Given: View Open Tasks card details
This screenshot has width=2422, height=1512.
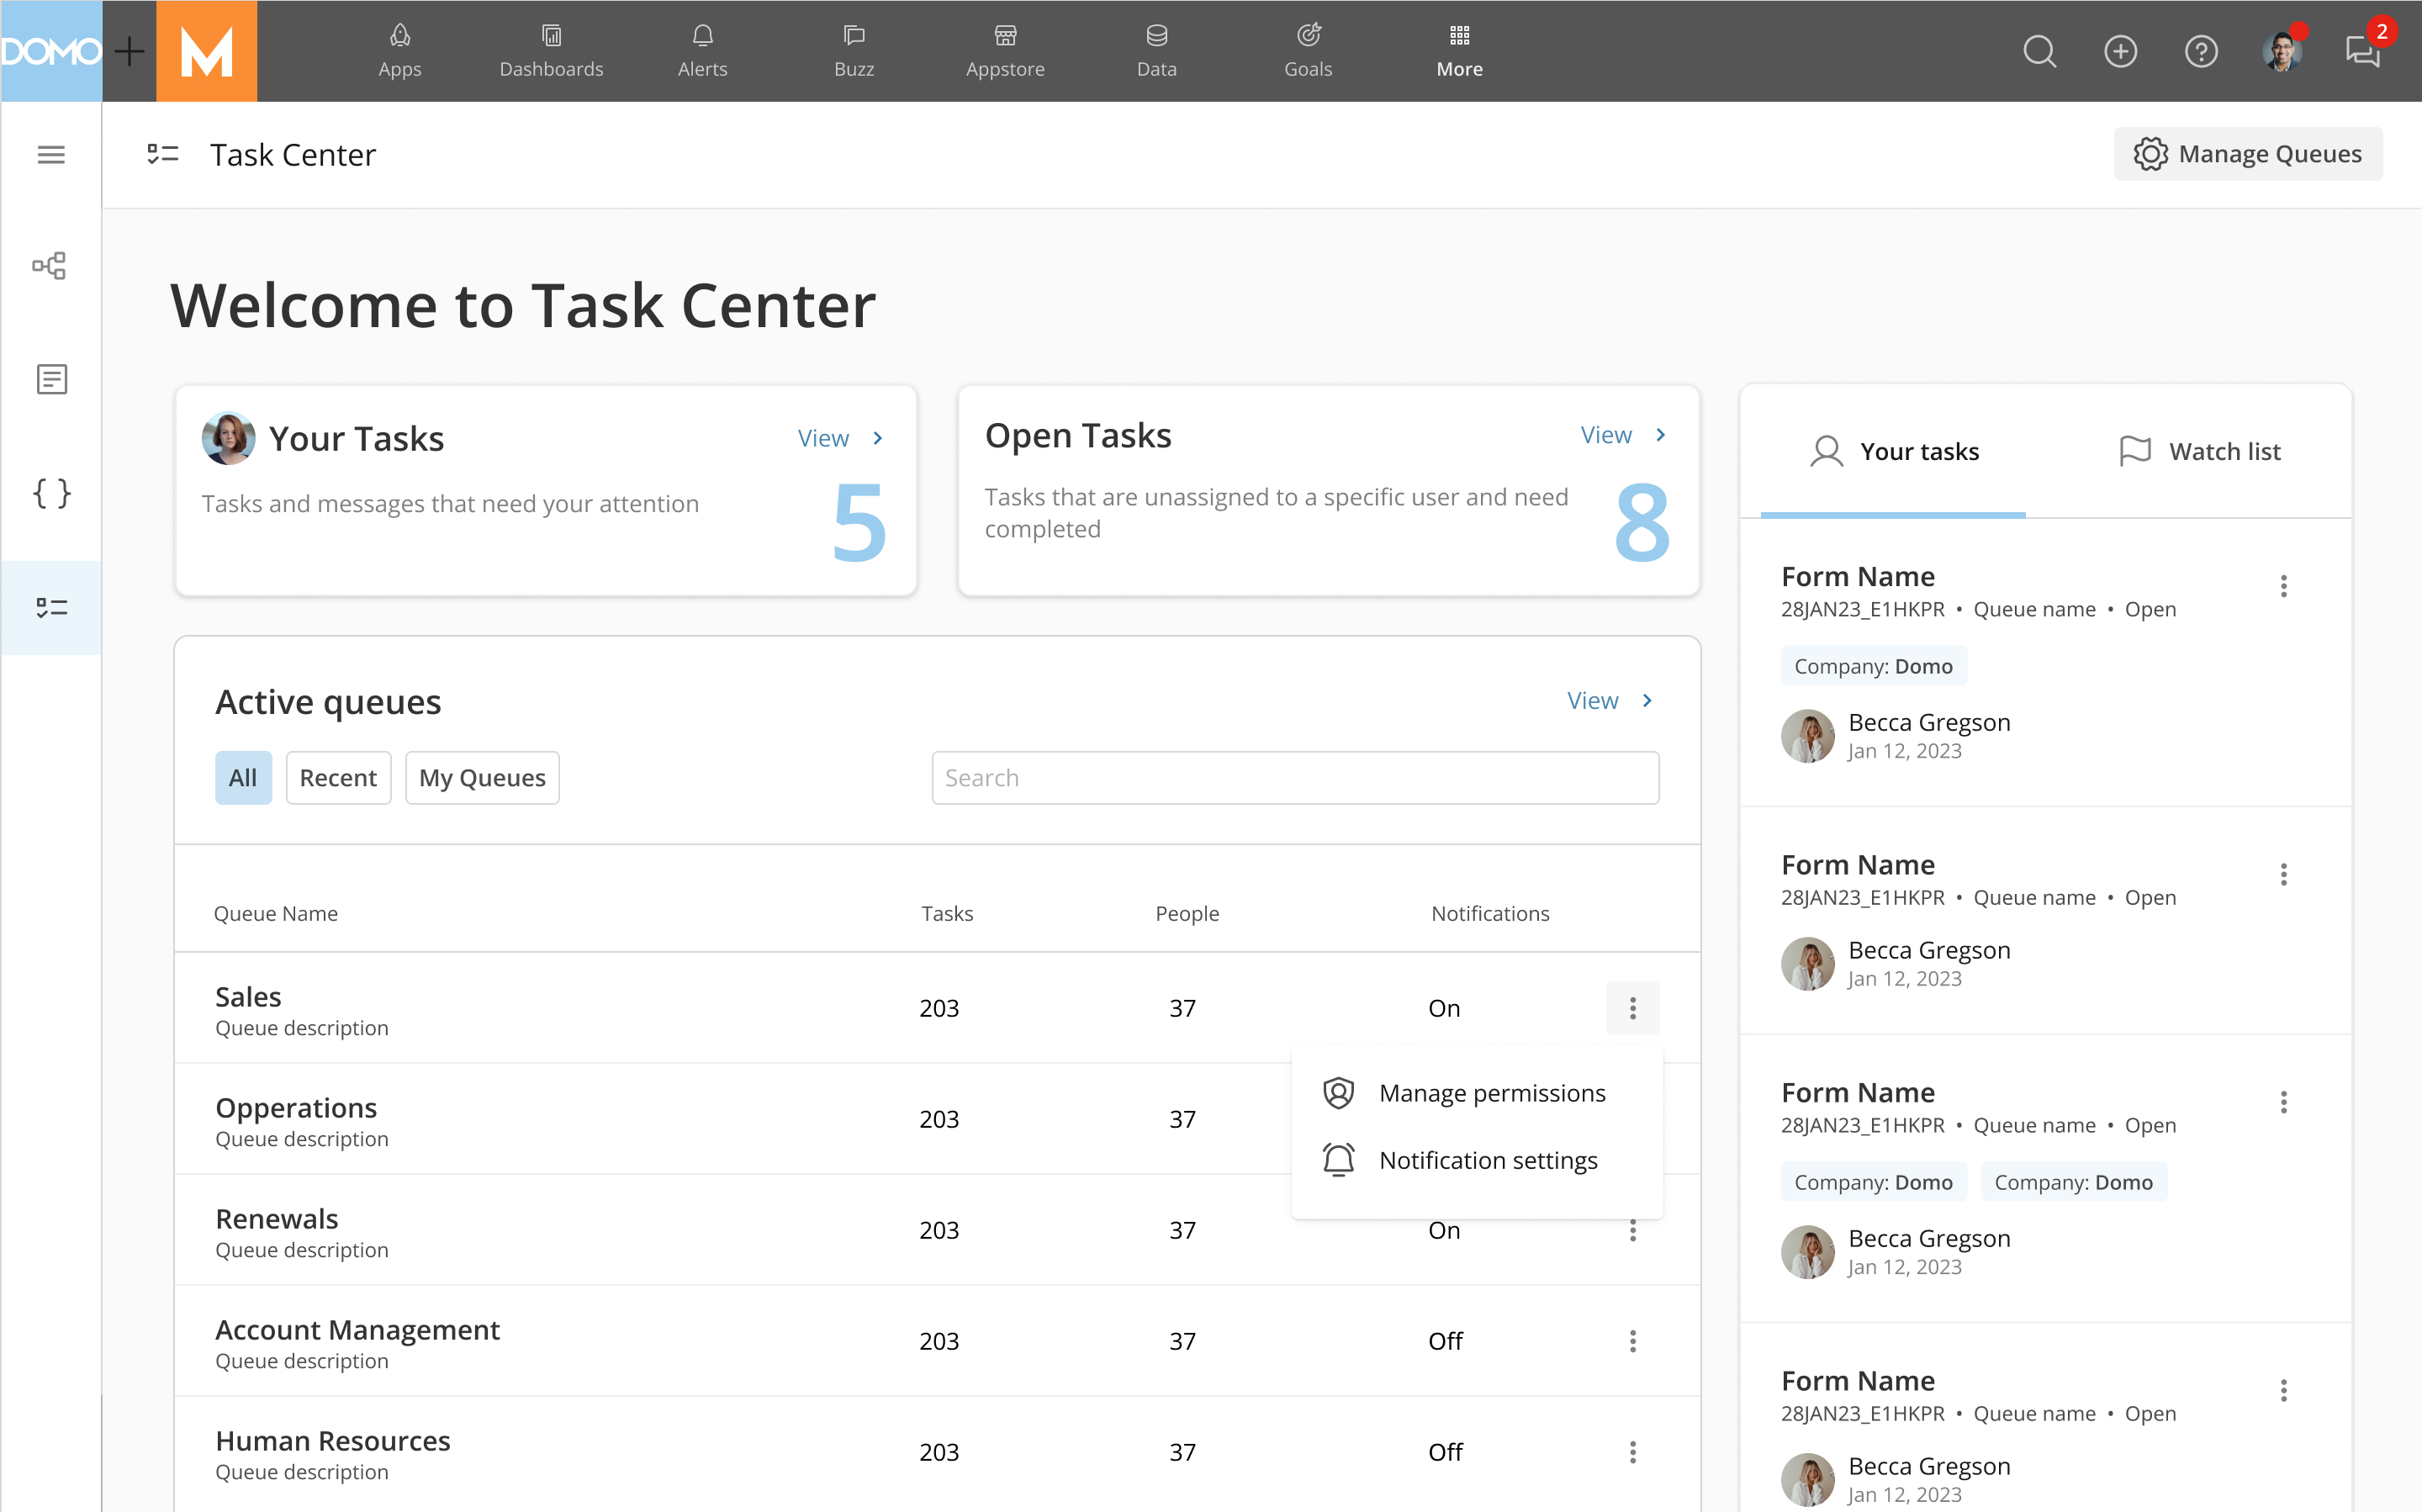Looking at the screenshot, I should (x=1623, y=435).
